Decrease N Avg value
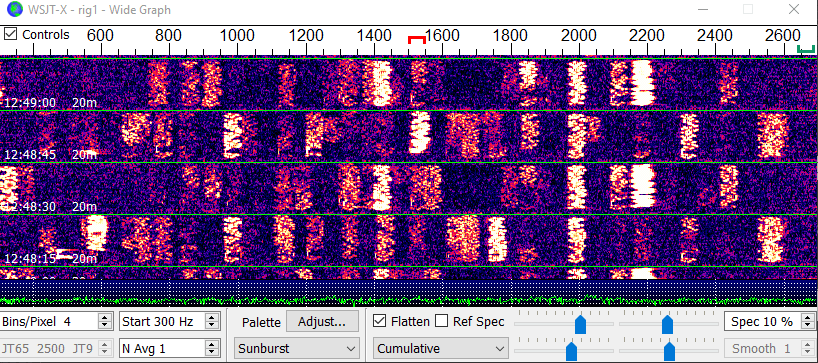The image size is (818, 363). pyautogui.click(x=211, y=352)
